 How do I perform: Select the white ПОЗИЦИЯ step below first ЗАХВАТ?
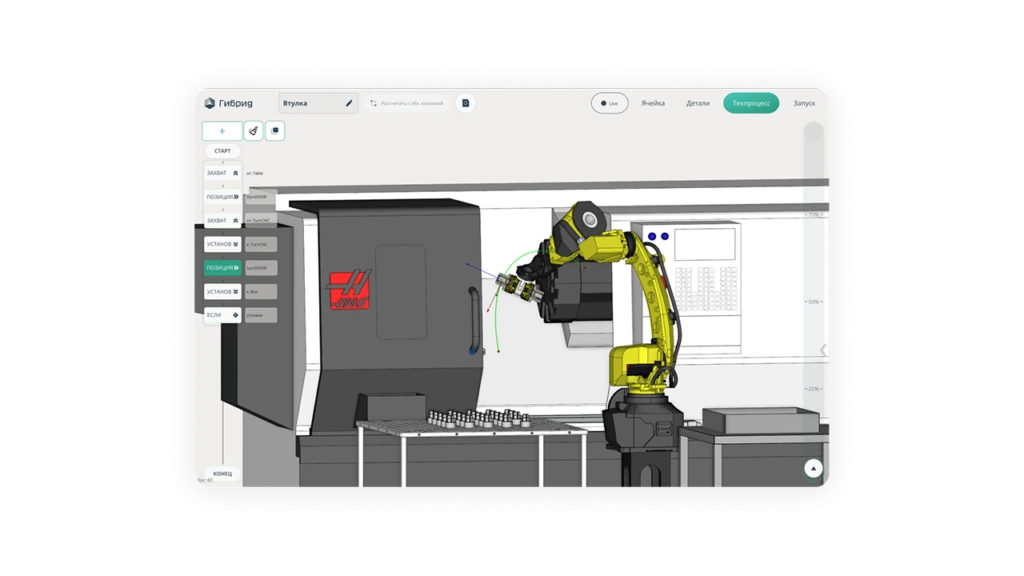[222, 197]
